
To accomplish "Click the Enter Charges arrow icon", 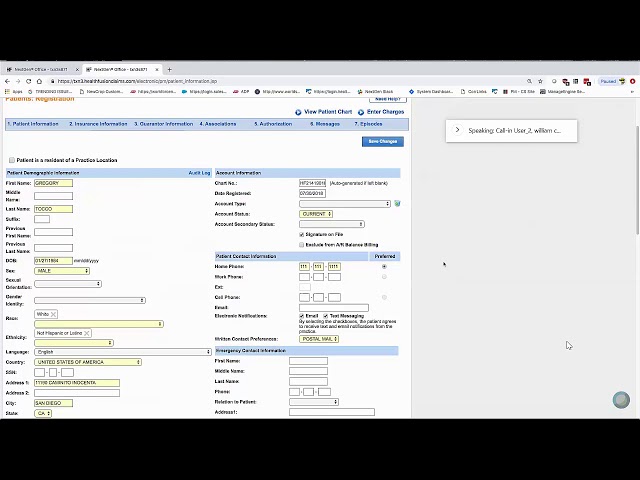I will tap(361, 112).
